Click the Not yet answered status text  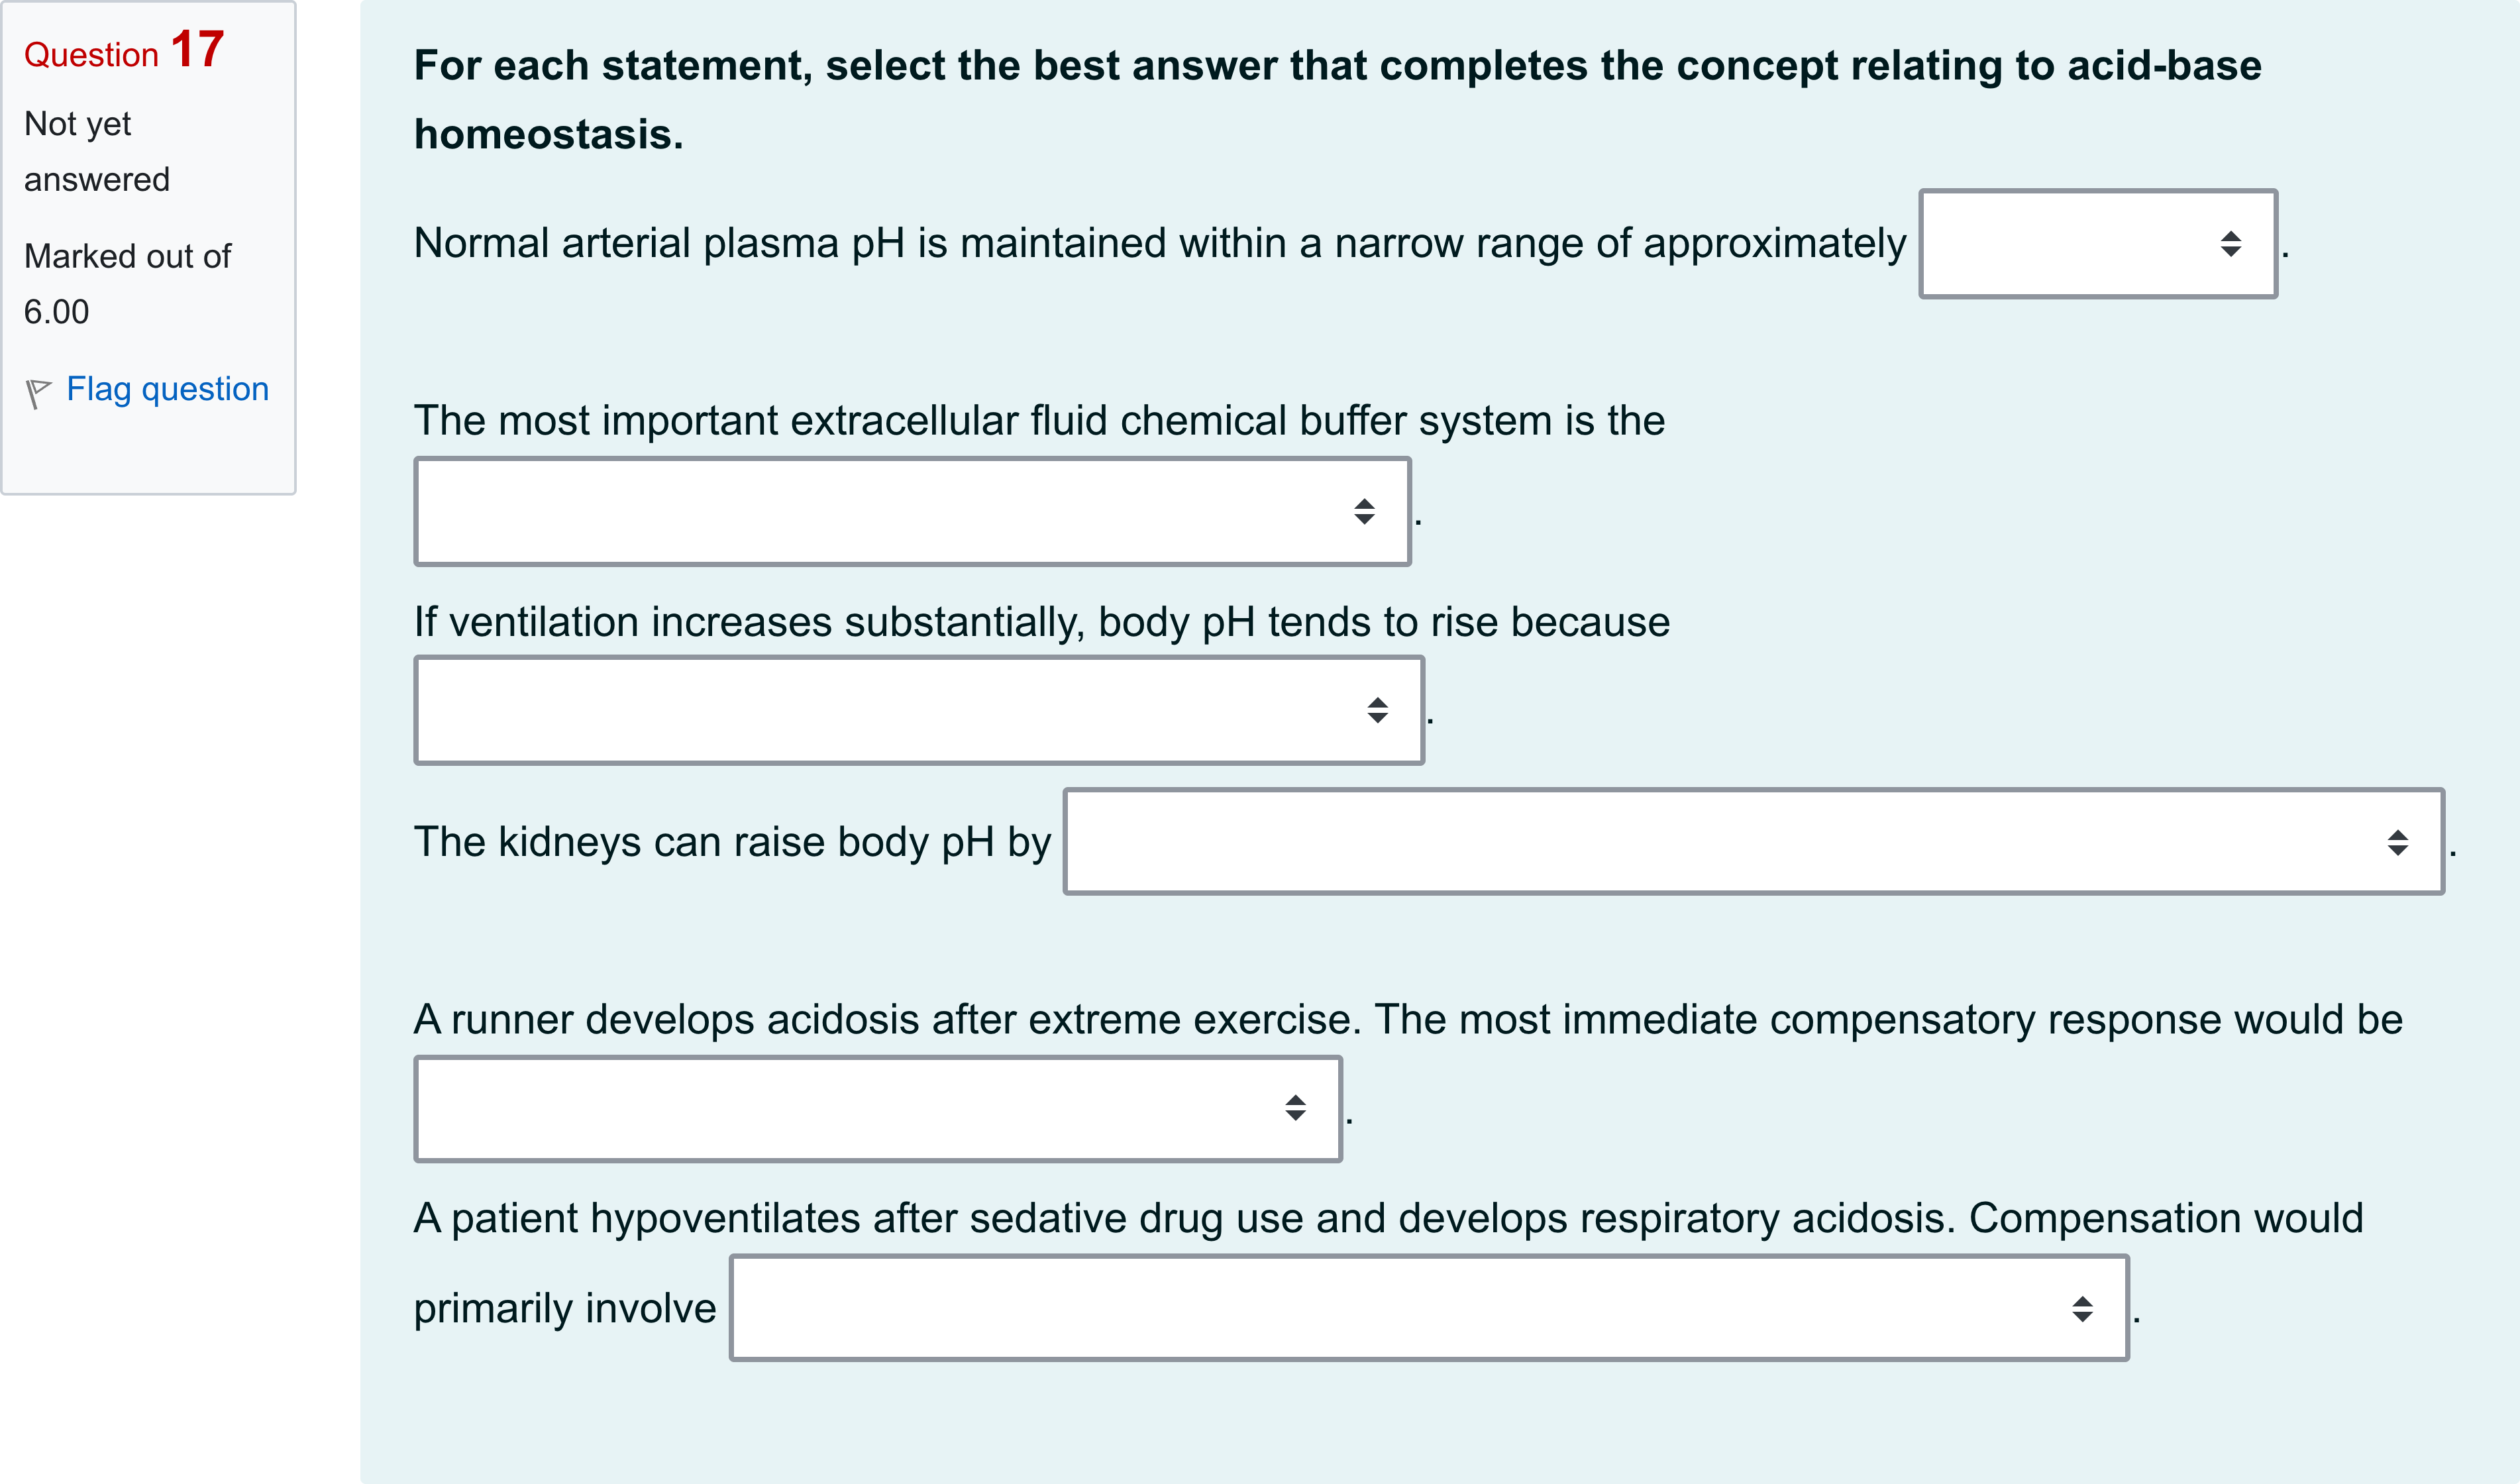(x=97, y=152)
